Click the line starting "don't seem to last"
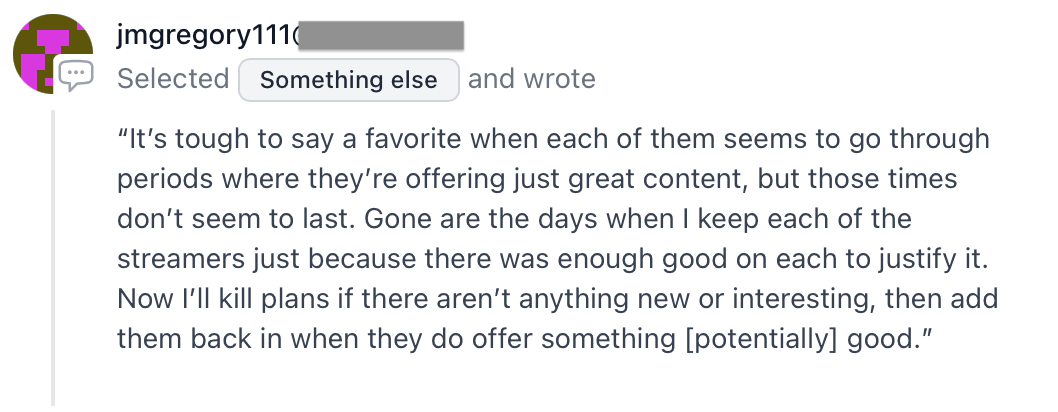 (x=515, y=219)
